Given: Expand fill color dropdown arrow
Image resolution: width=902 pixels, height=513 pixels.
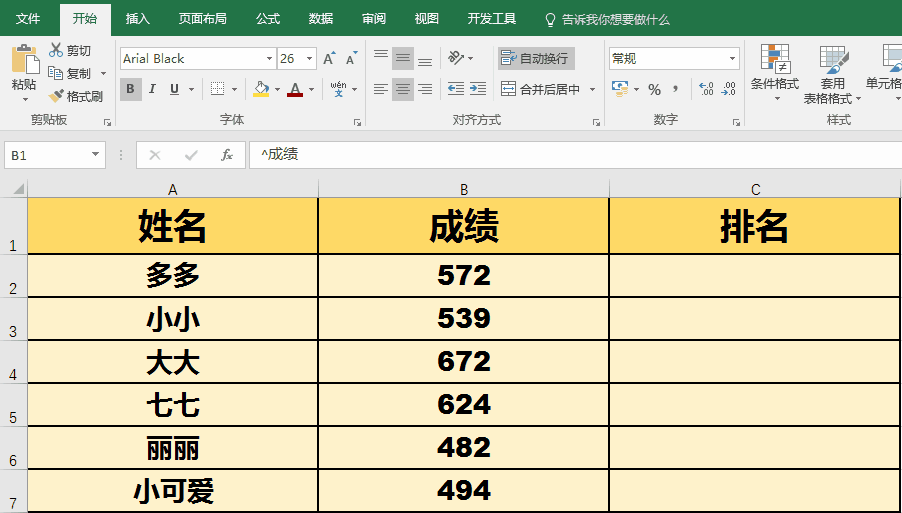Looking at the screenshot, I should [277, 90].
